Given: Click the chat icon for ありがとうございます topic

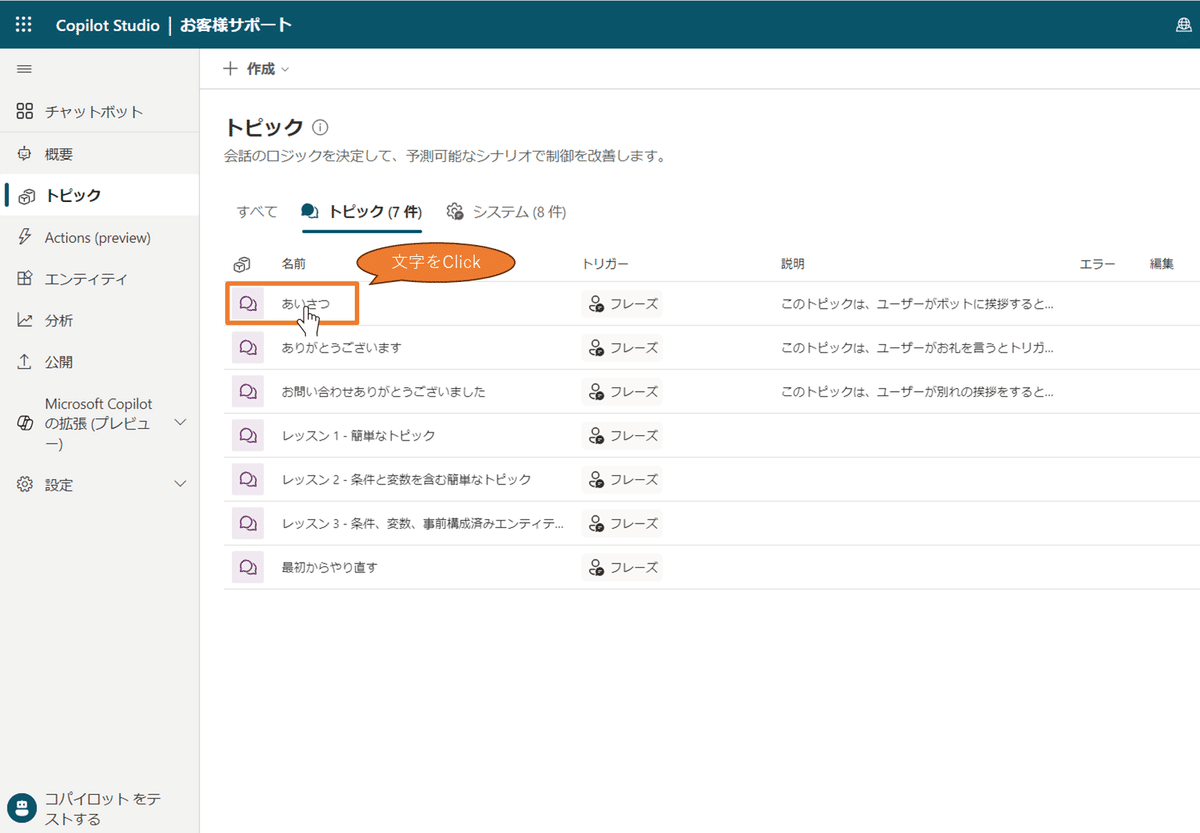Looking at the screenshot, I should tap(248, 348).
